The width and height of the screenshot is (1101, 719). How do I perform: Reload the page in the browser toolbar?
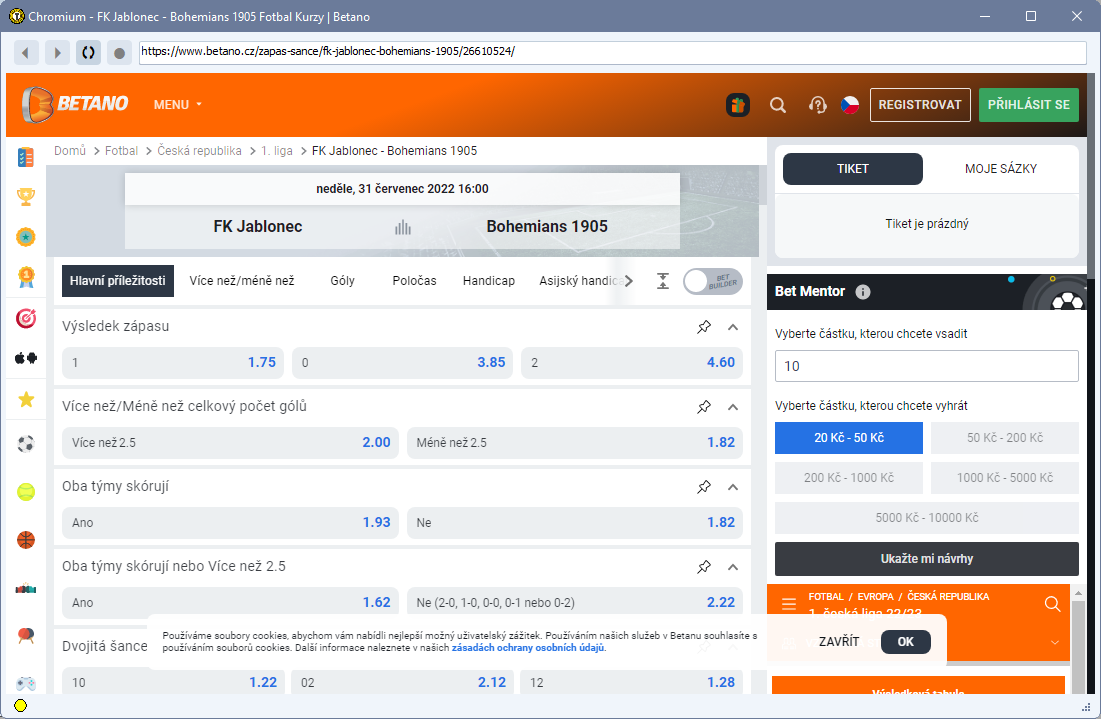click(88, 53)
